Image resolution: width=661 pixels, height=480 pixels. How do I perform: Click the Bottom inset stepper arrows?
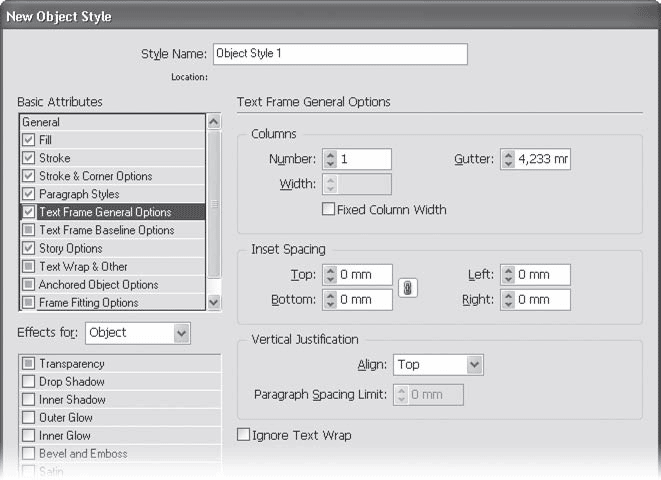328,299
